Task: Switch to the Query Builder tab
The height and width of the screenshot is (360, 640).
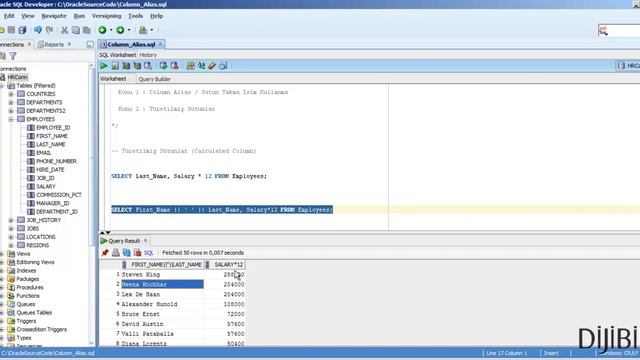Action: 155,79
